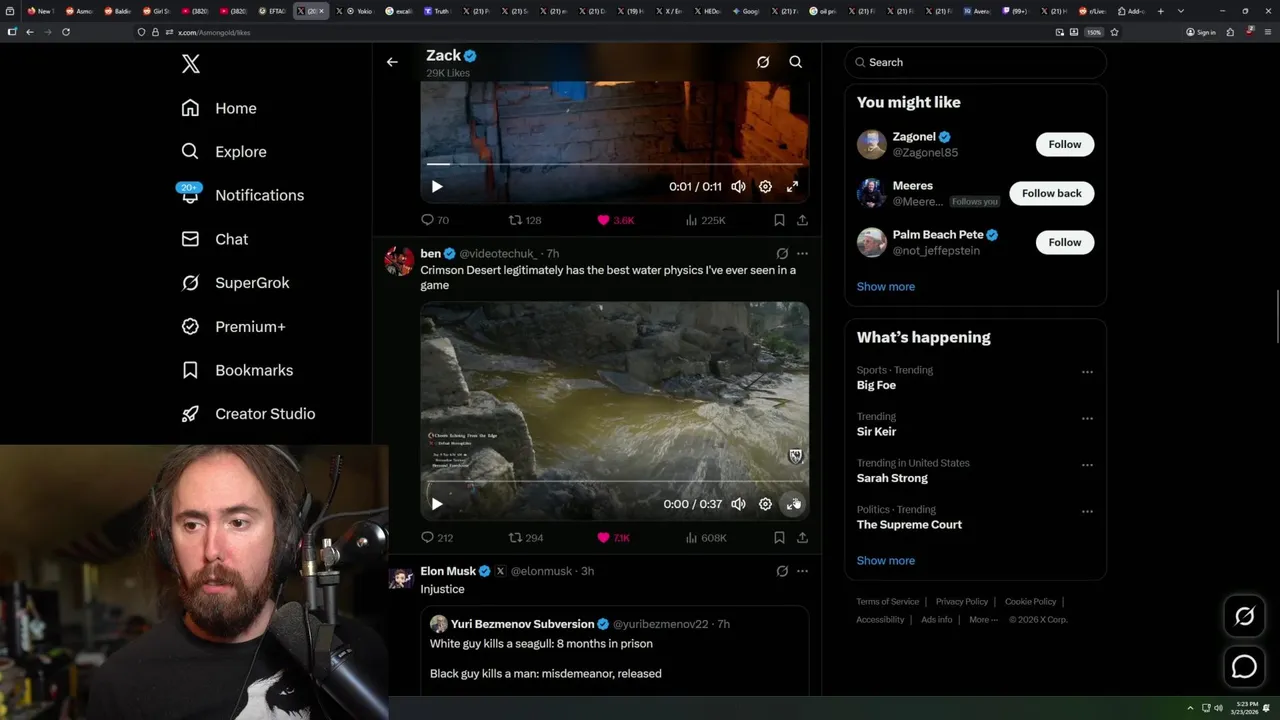Click the Search input field
1280x720 pixels.
pyautogui.click(x=975, y=62)
